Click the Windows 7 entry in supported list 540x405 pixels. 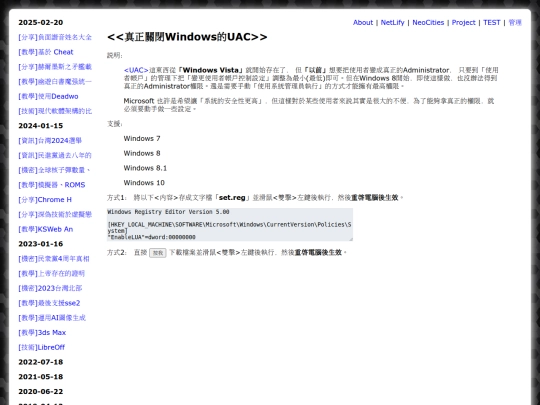pos(142,138)
